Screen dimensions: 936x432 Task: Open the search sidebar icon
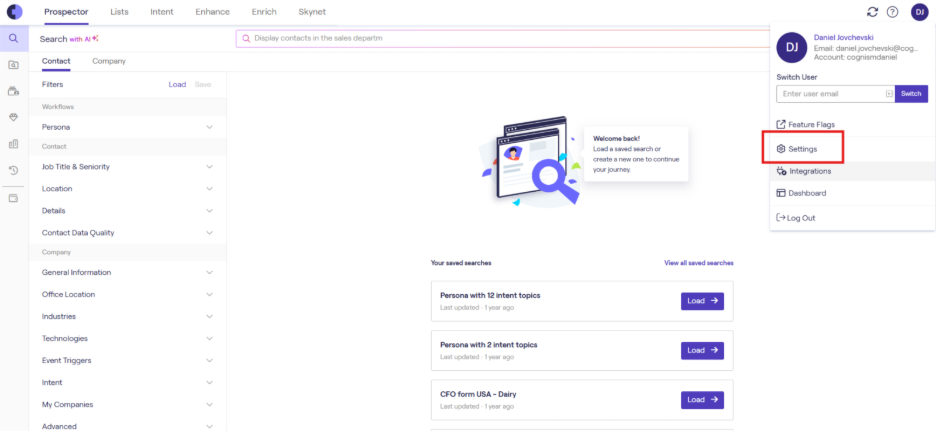[x=14, y=38]
